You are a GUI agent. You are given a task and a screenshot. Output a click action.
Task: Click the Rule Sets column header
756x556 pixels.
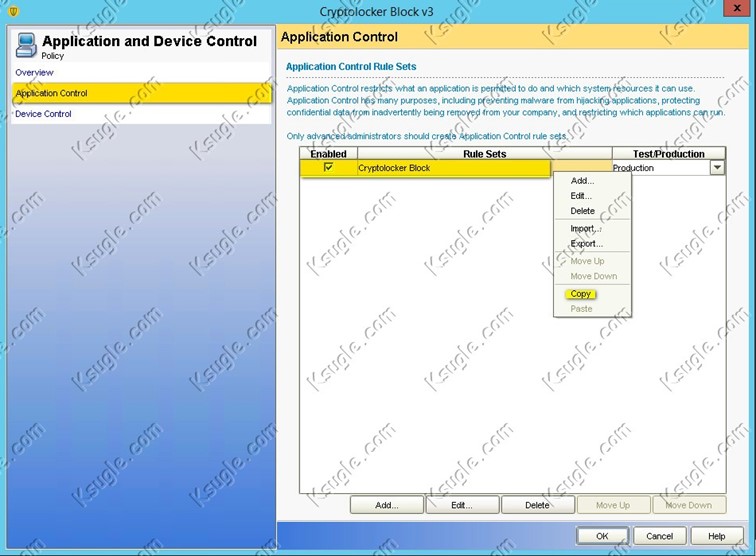point(485,154)
